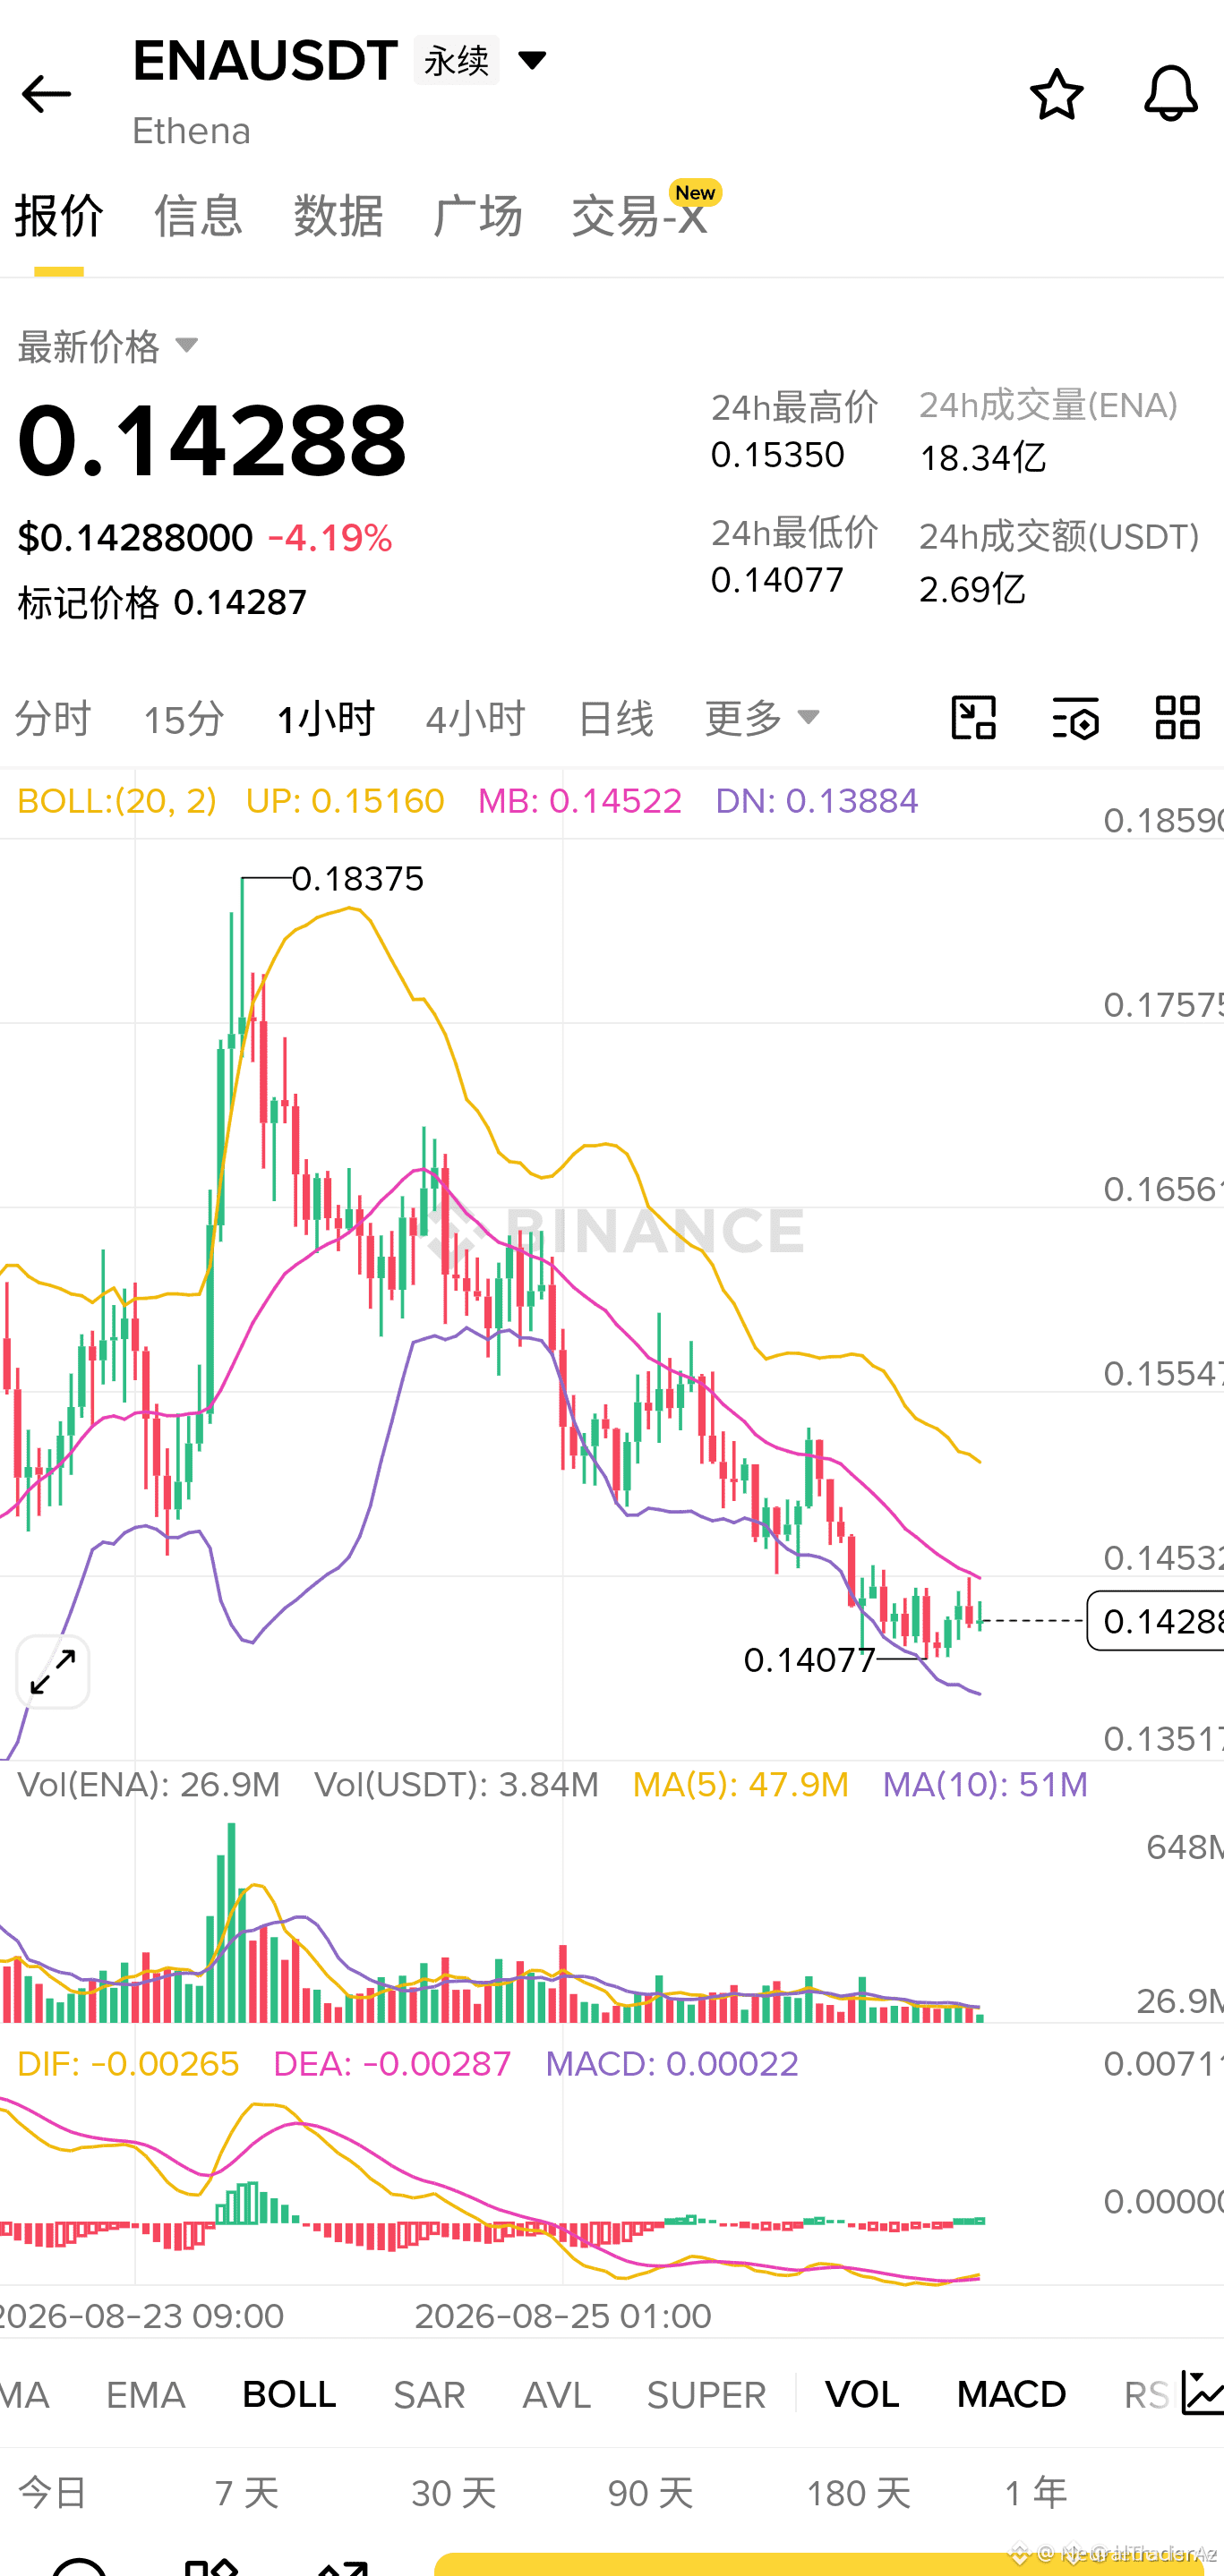Switch to the 信息 tab
Screen dimensions: 1224x2576
tap(198, 216)
